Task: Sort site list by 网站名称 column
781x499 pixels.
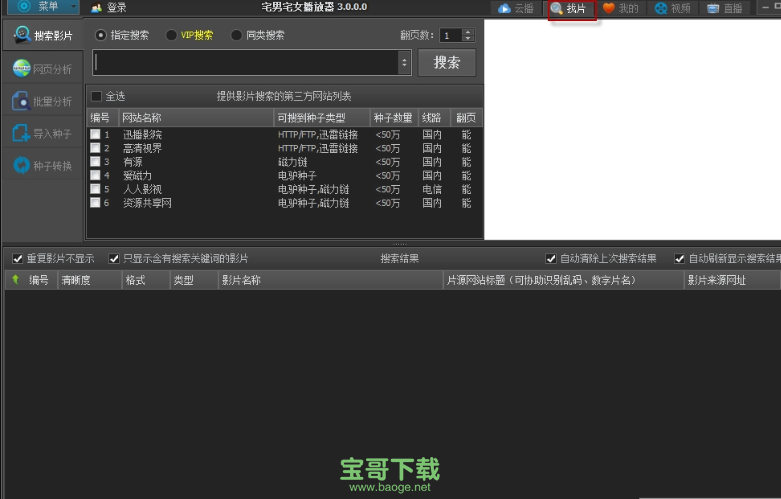Action: (196, 118)
